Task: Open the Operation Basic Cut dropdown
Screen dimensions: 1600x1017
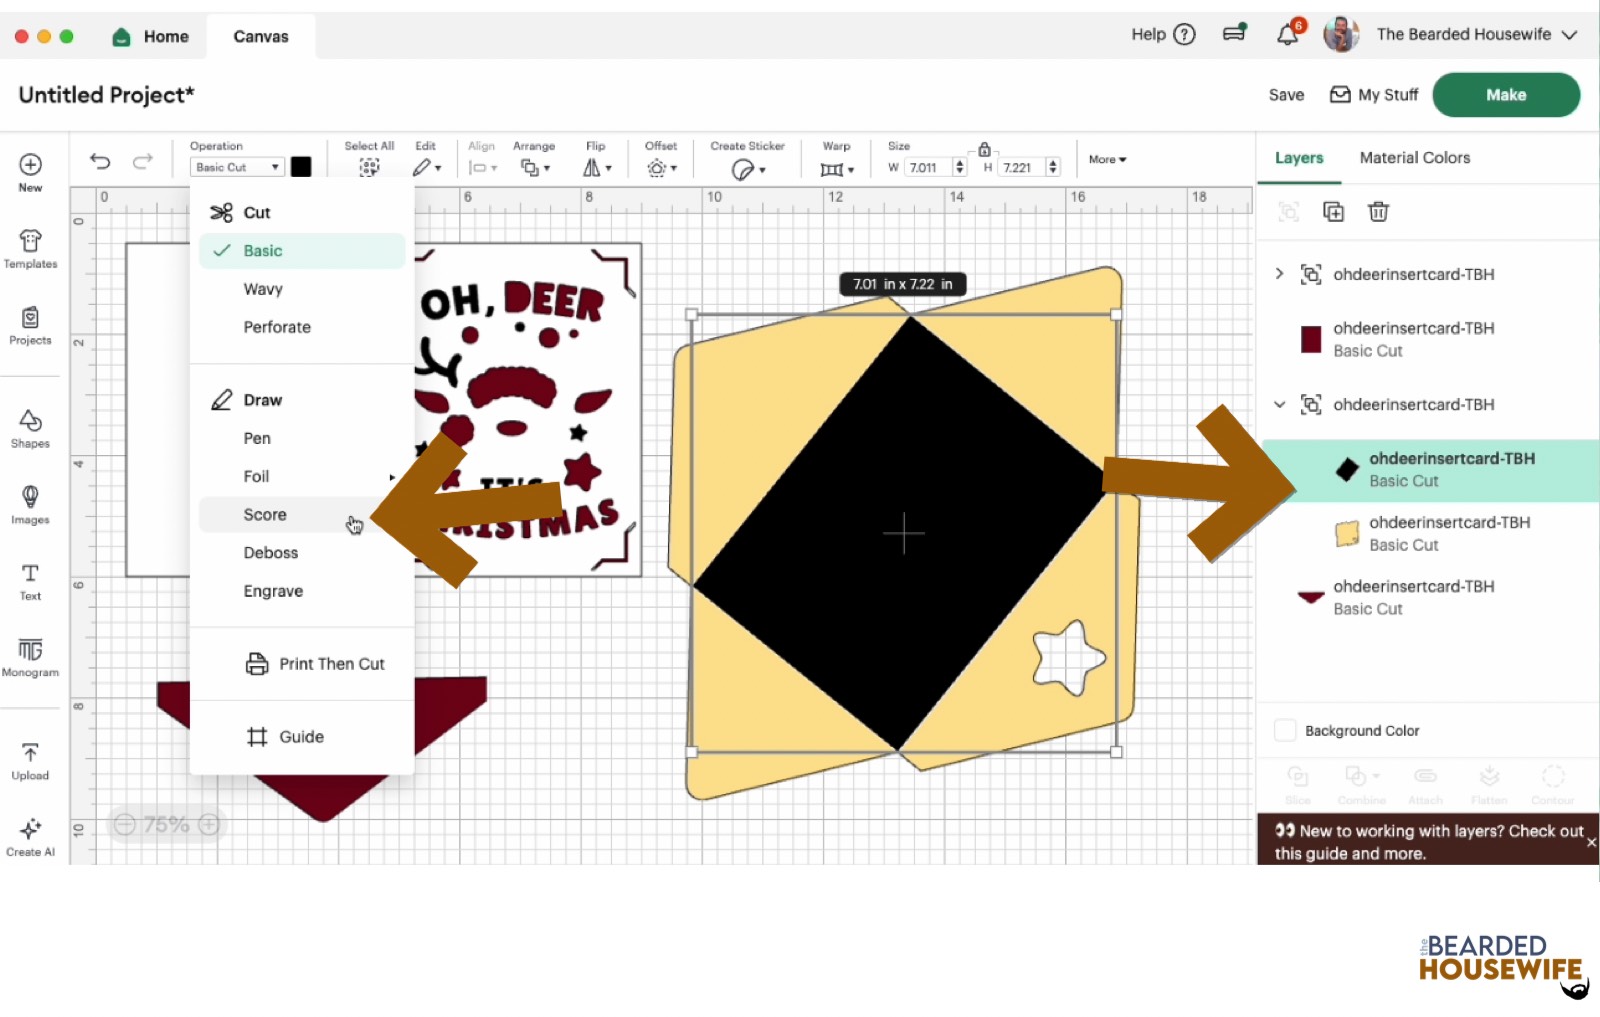Action: (237, 168)
